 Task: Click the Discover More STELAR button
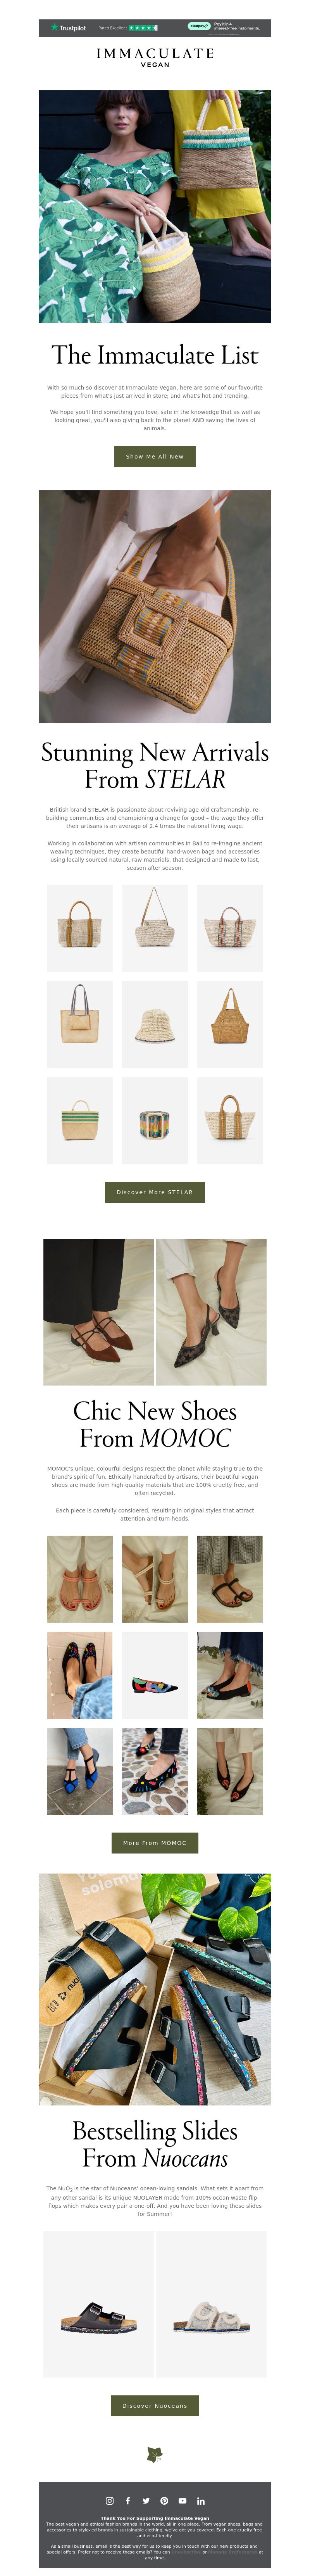(x=155, y=1192)
